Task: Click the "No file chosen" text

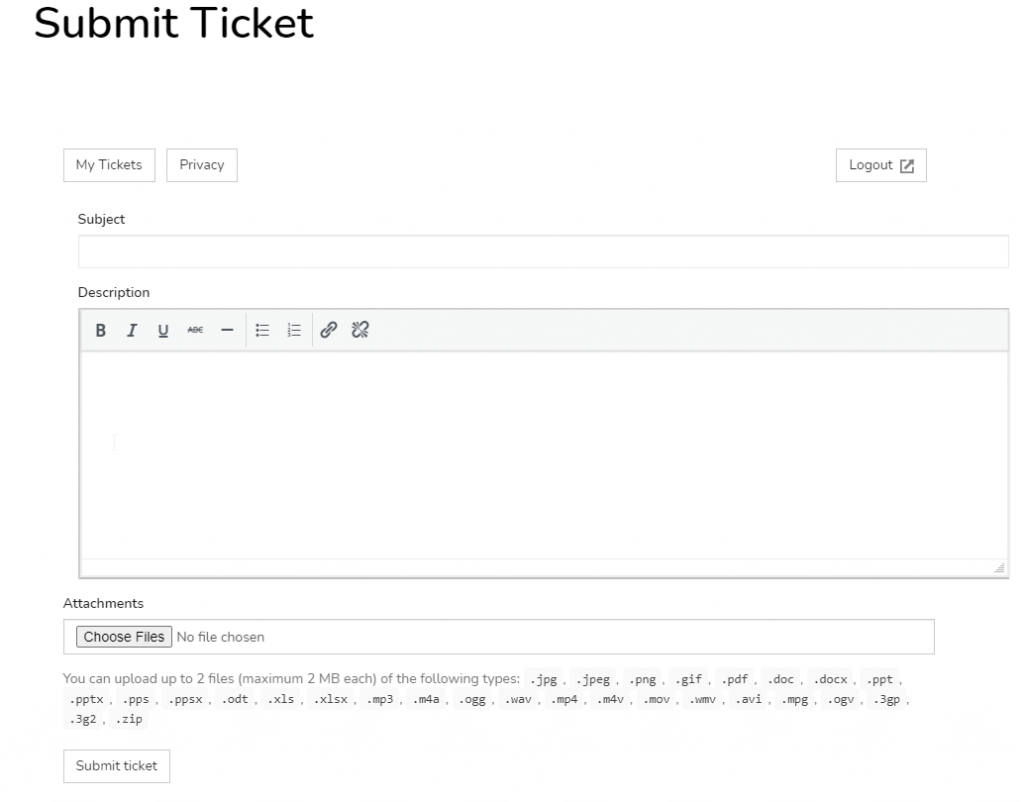Action: [220, 637]
